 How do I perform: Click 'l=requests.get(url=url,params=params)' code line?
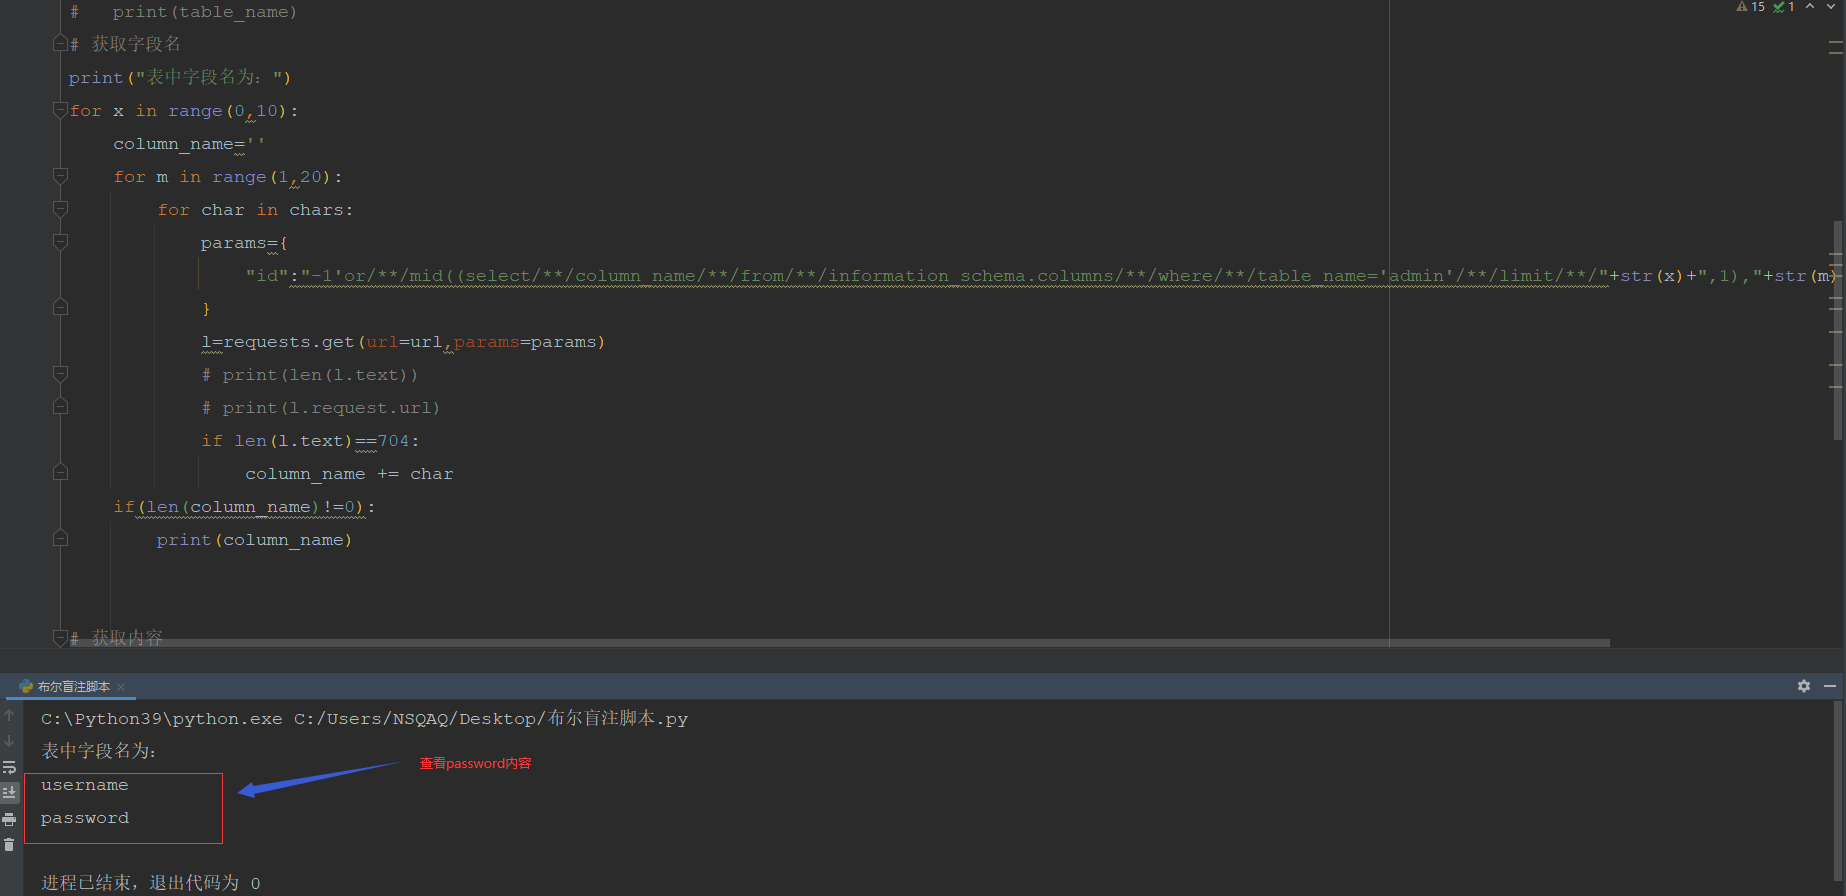(403, 342)
